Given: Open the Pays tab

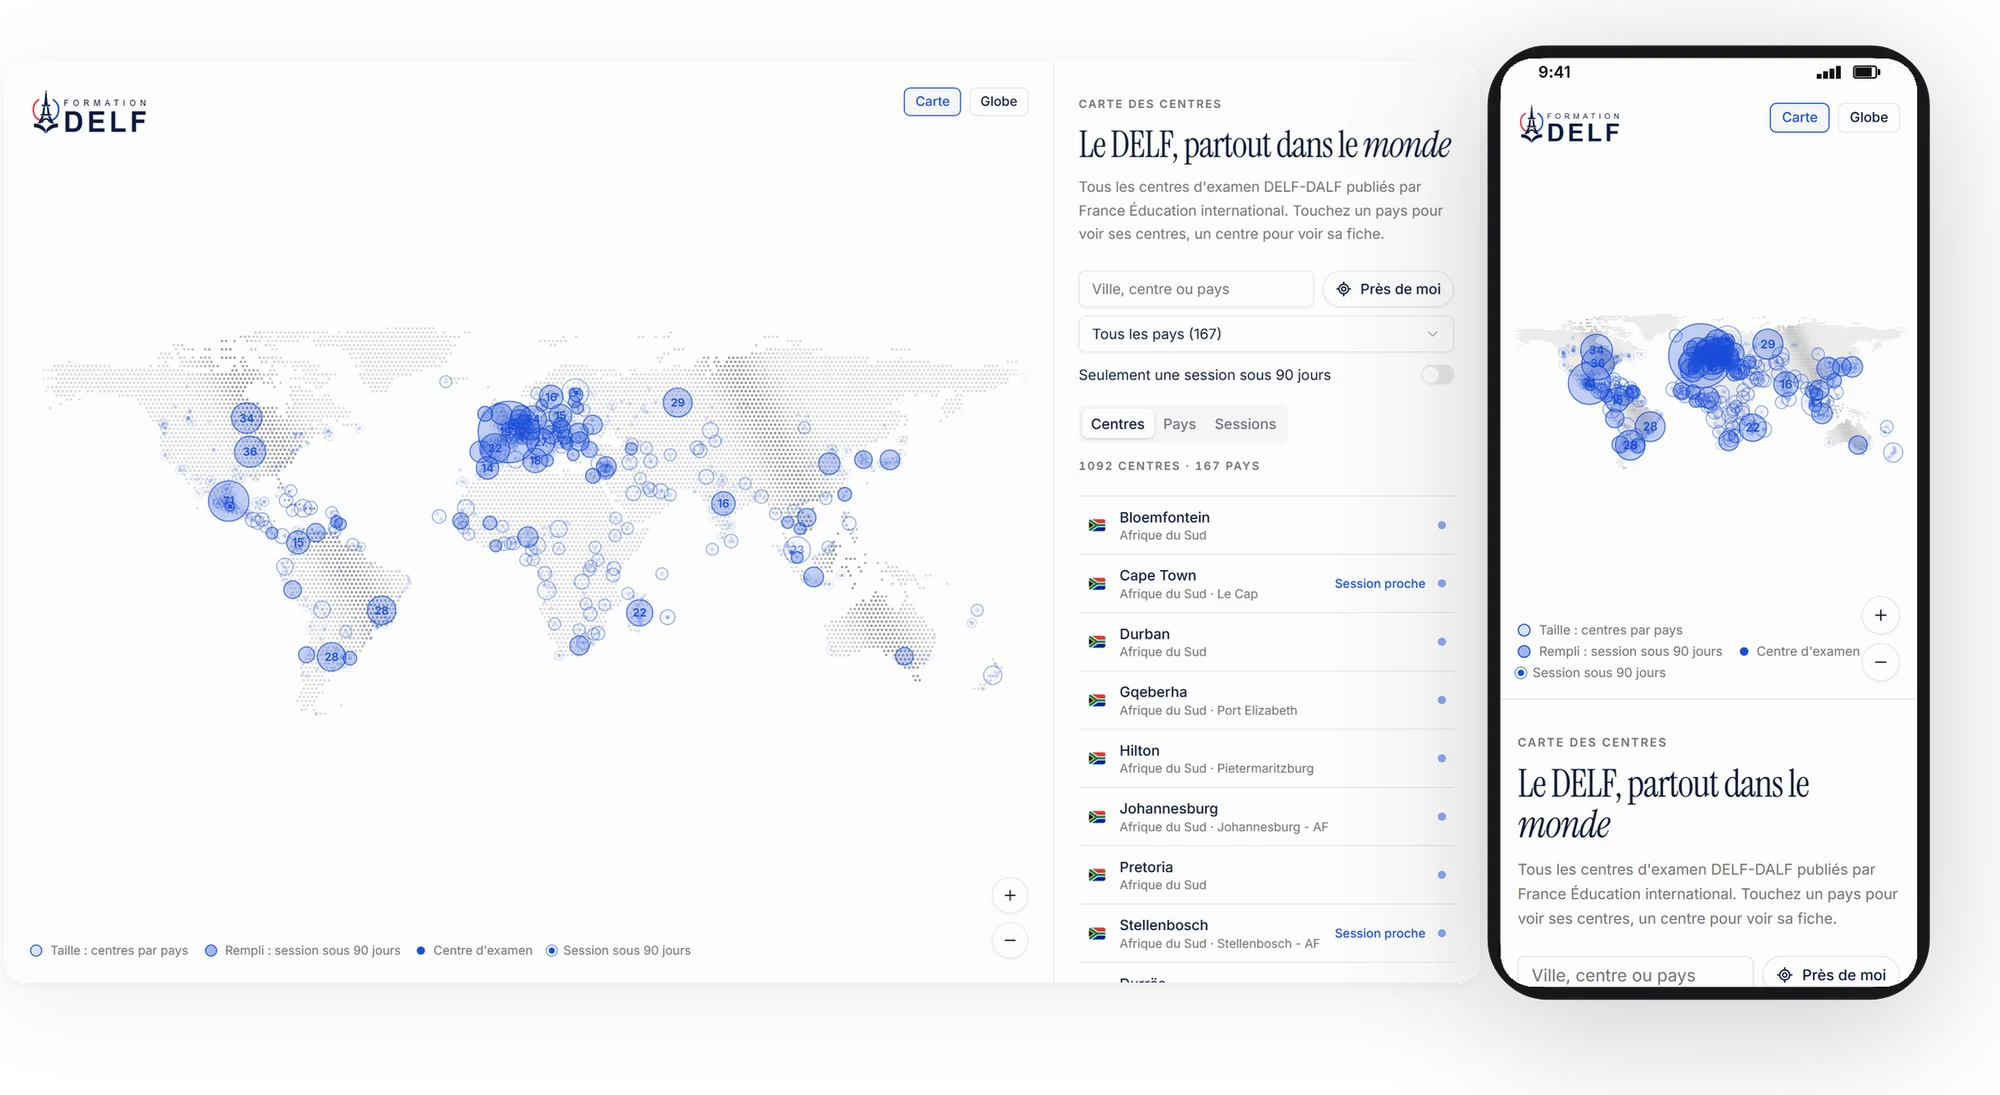Looking at the screenshot, I should coord(1179,424).
